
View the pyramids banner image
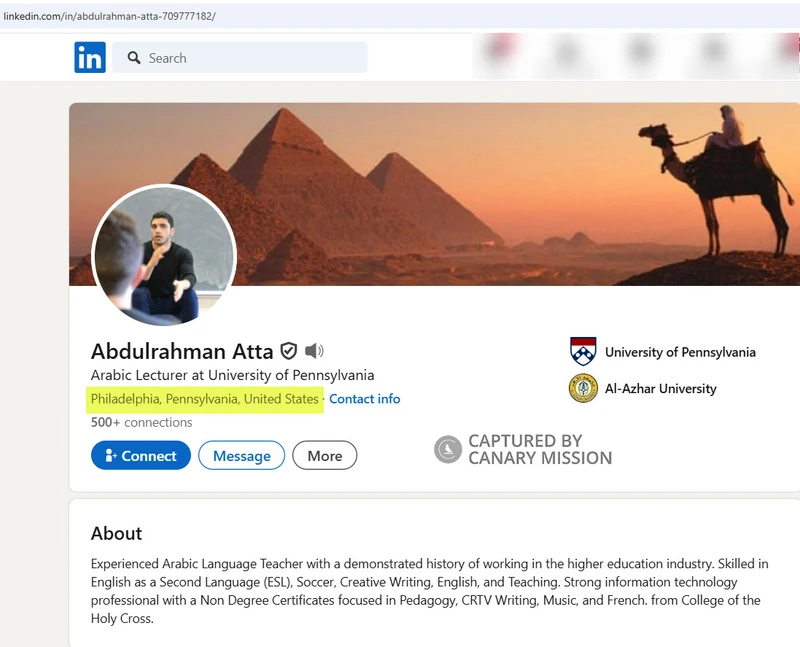click(x=434, y=194)
